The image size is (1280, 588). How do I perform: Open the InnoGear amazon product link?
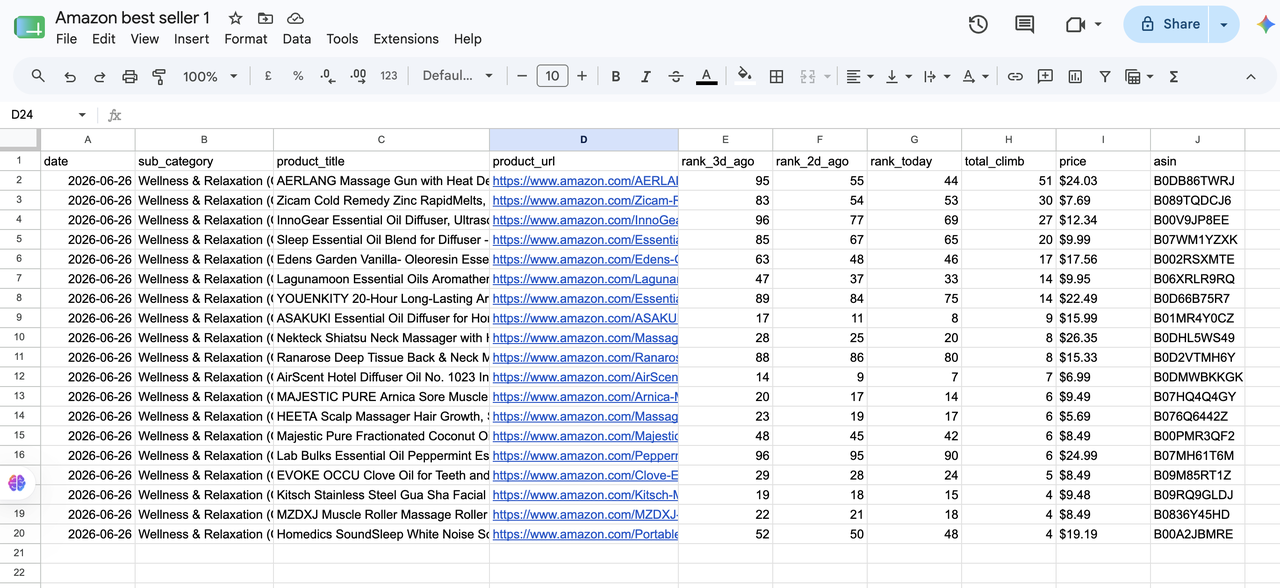pos(585,220)
